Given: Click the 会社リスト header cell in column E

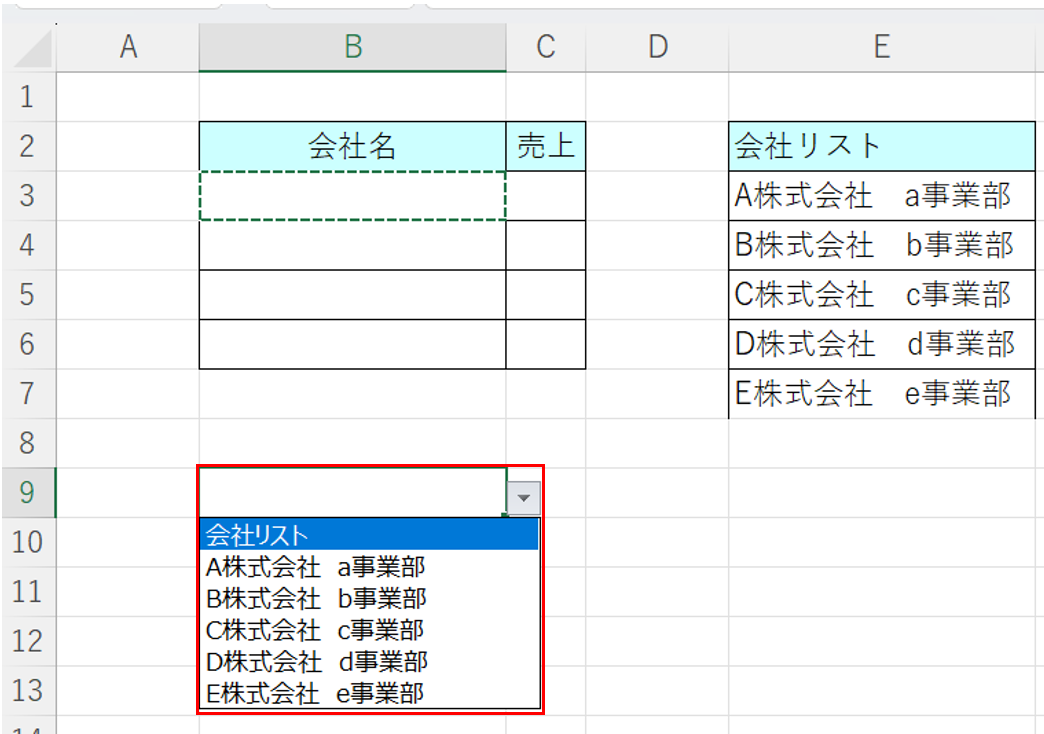Looking at the screenshot, I should pos(882,146).
